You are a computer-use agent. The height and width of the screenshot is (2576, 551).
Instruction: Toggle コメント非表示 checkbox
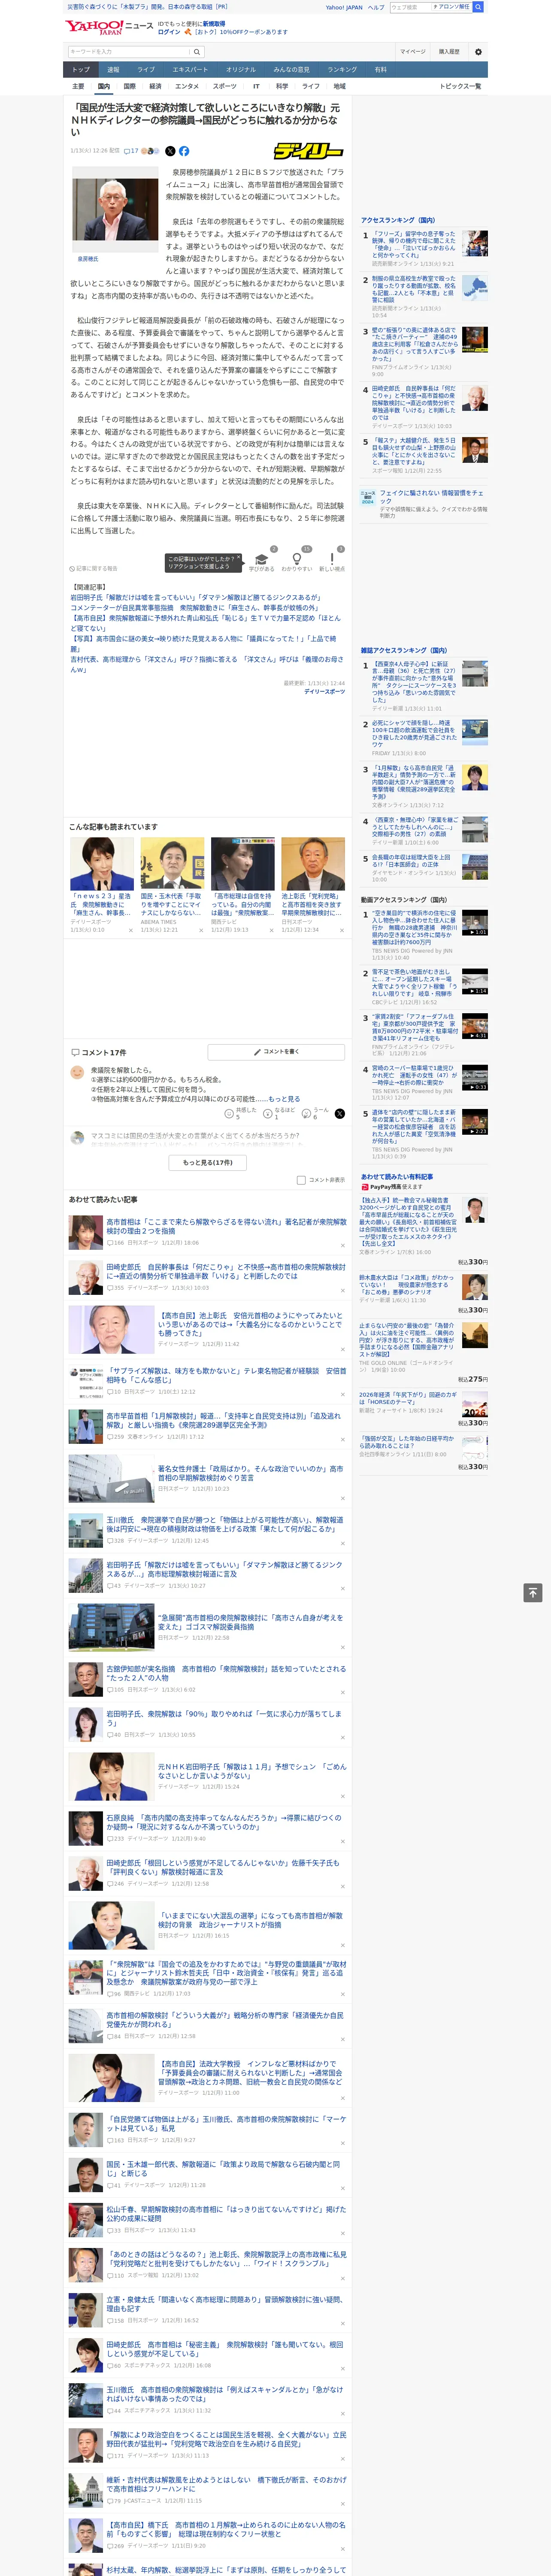point(301,1180)
